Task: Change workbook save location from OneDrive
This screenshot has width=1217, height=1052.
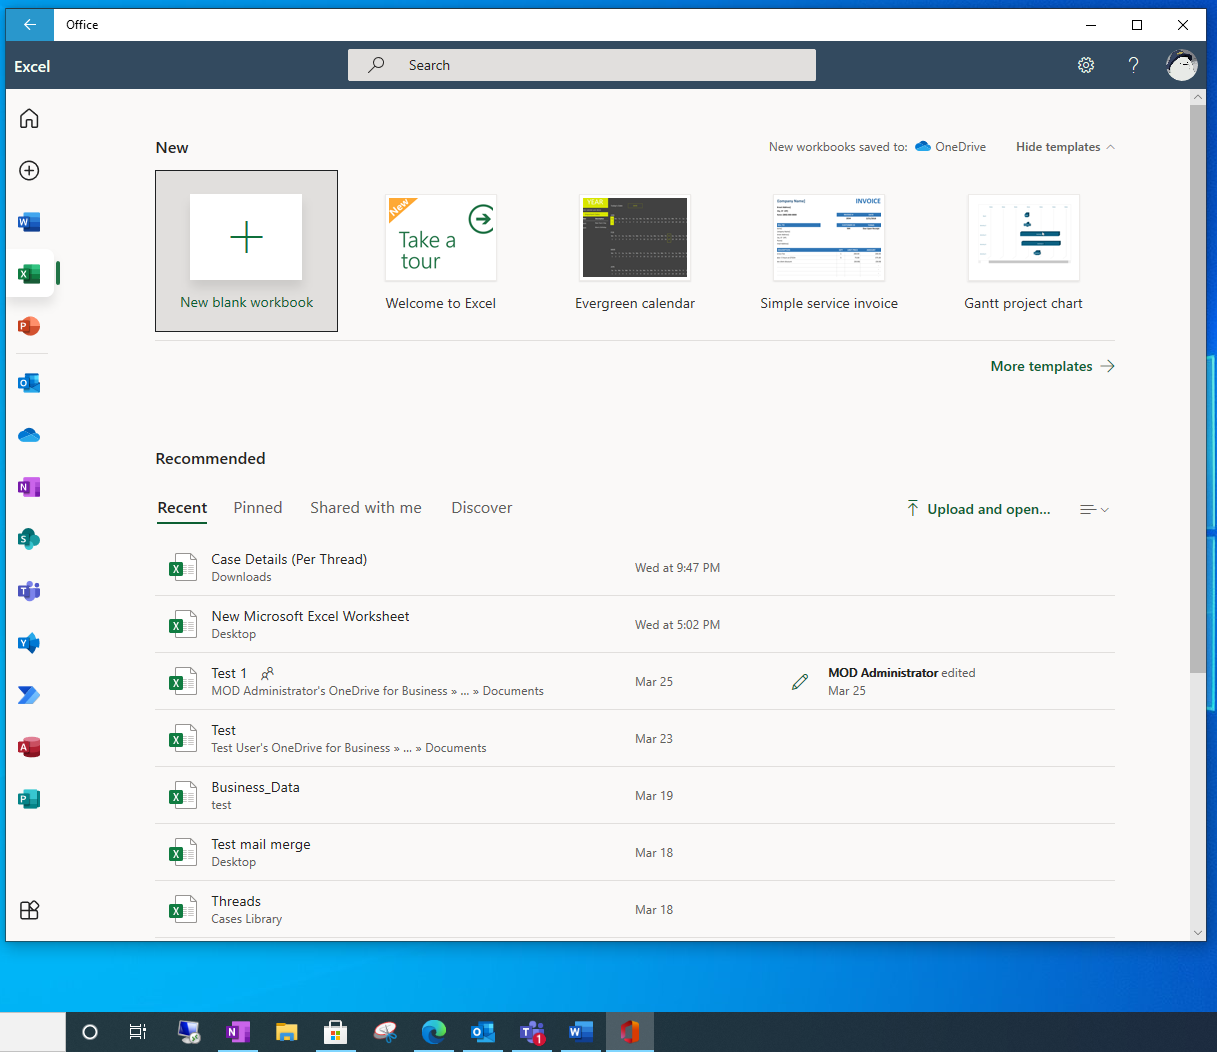Action: (949, 146)
